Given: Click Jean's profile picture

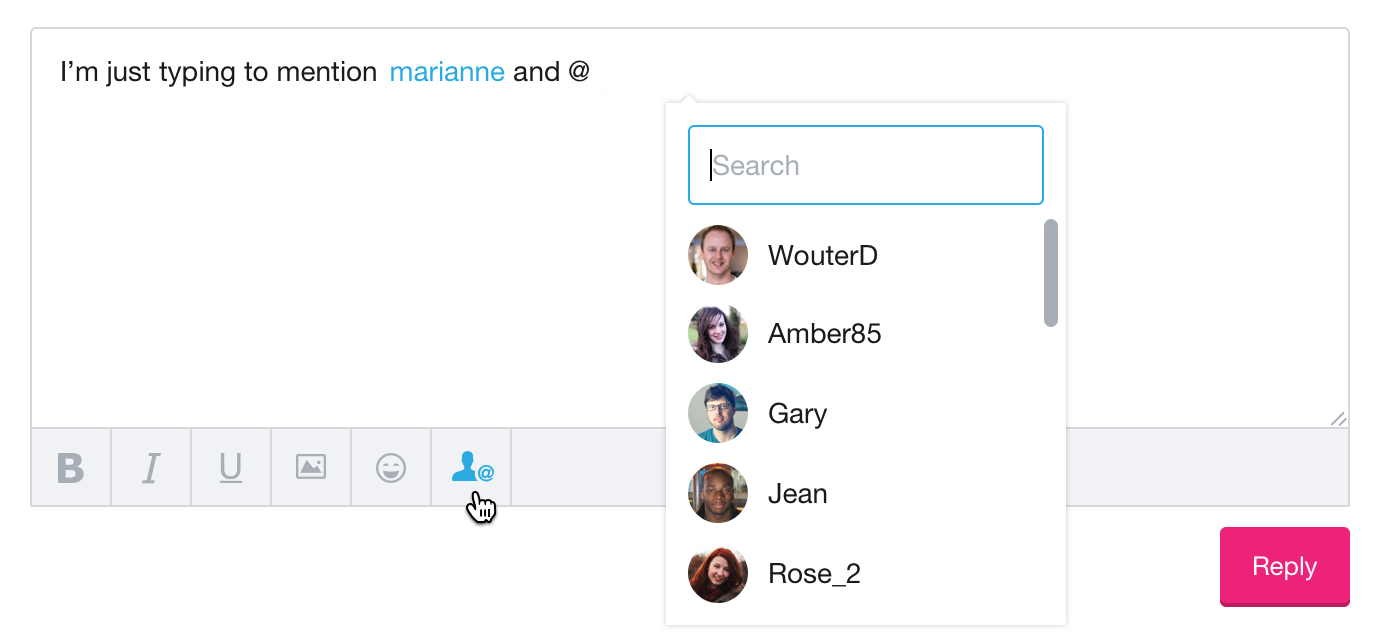Looking at the screenshot, I should pyautogui.click(x=718, y=493).
